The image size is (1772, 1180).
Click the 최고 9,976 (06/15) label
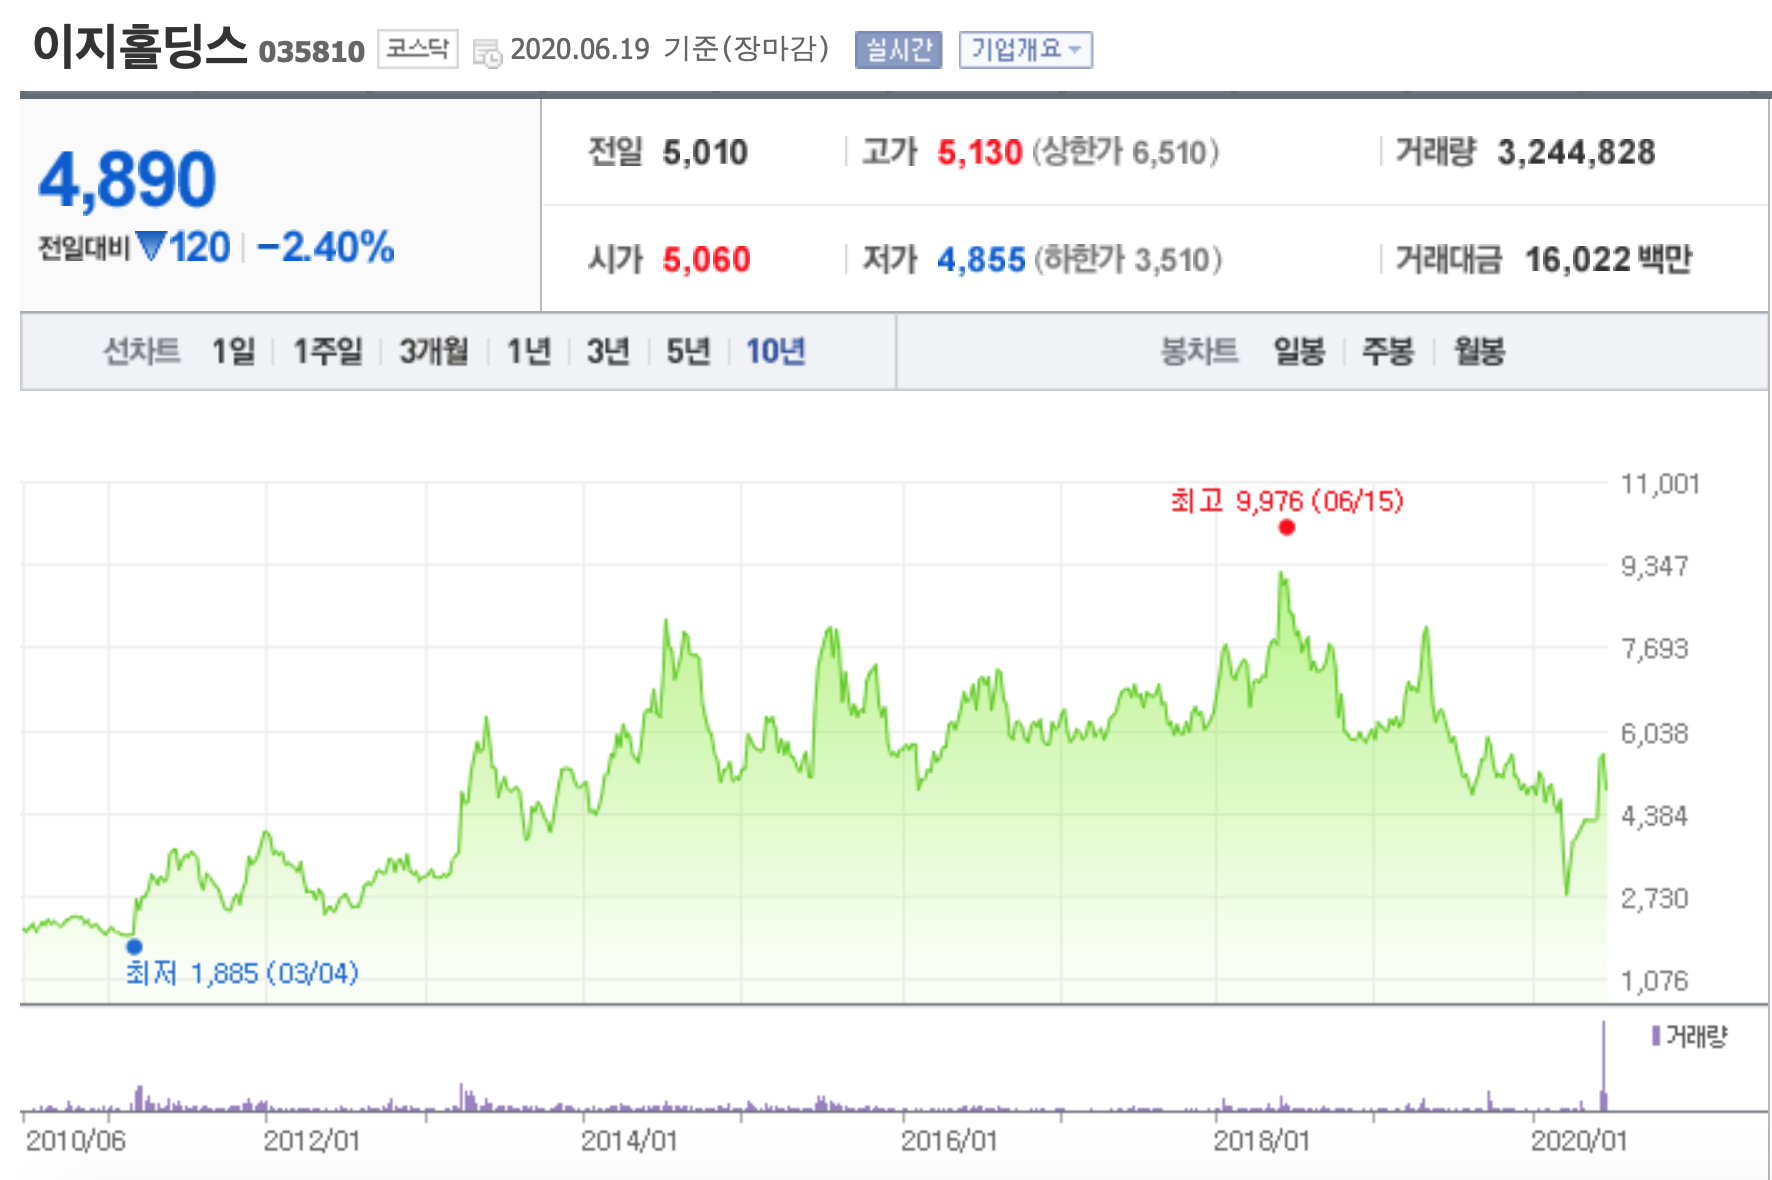[1287, 500]
